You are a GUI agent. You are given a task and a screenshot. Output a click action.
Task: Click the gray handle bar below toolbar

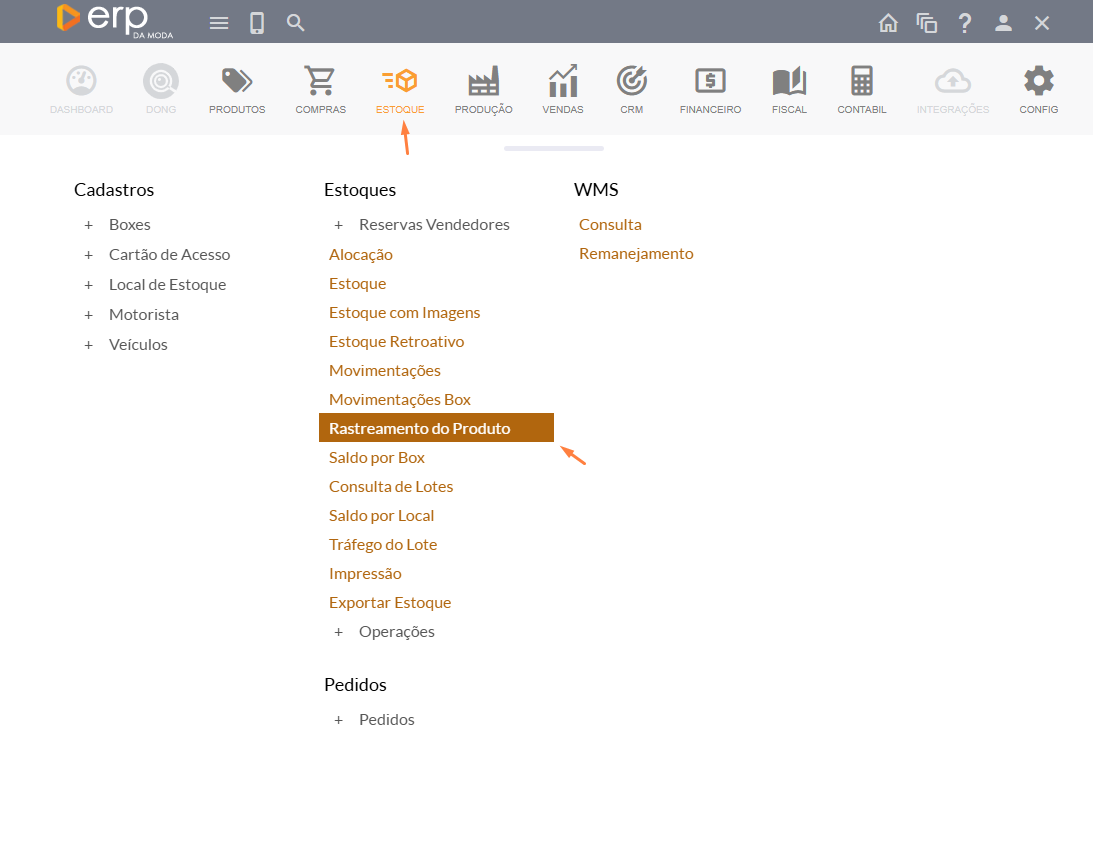point(553,148)
